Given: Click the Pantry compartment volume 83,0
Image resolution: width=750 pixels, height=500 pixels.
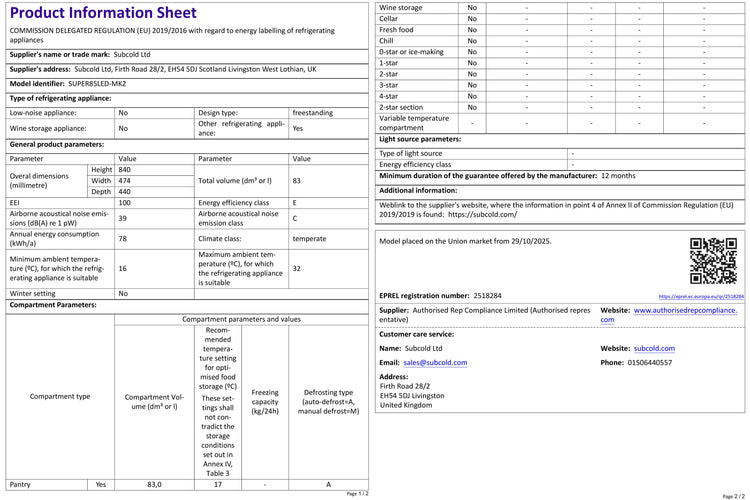Looking at the screenshot, I should pos(154,485).
